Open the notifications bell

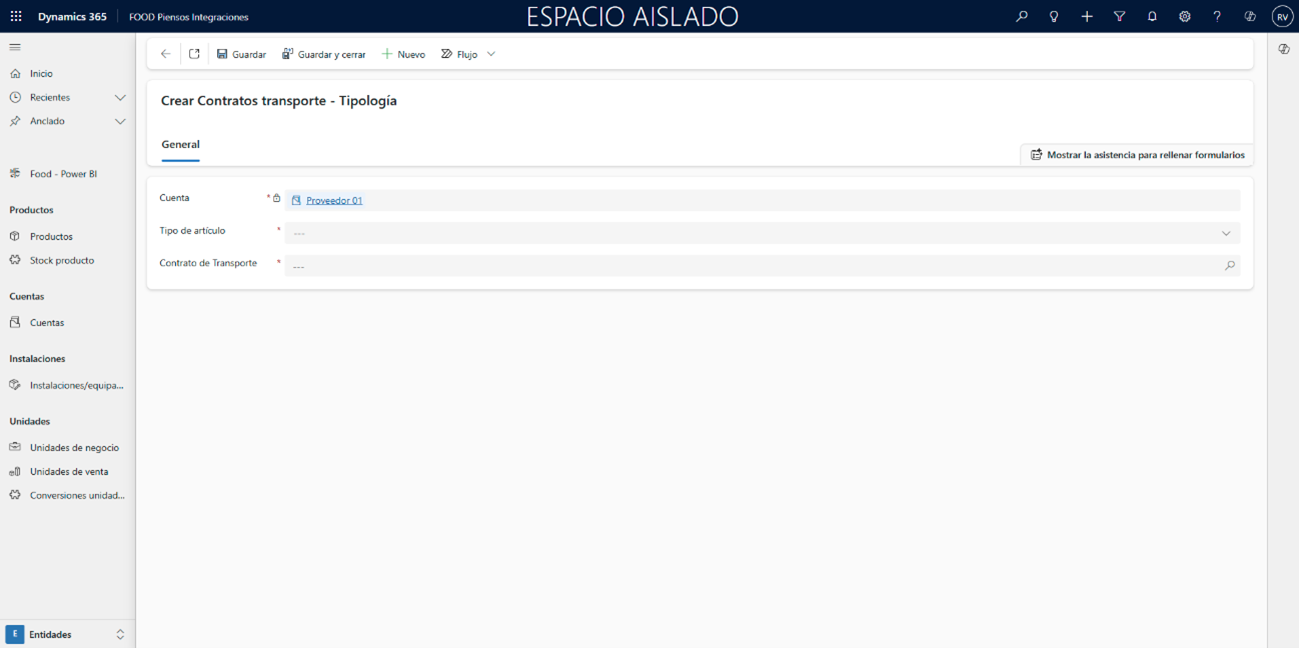pos(1152,17)
